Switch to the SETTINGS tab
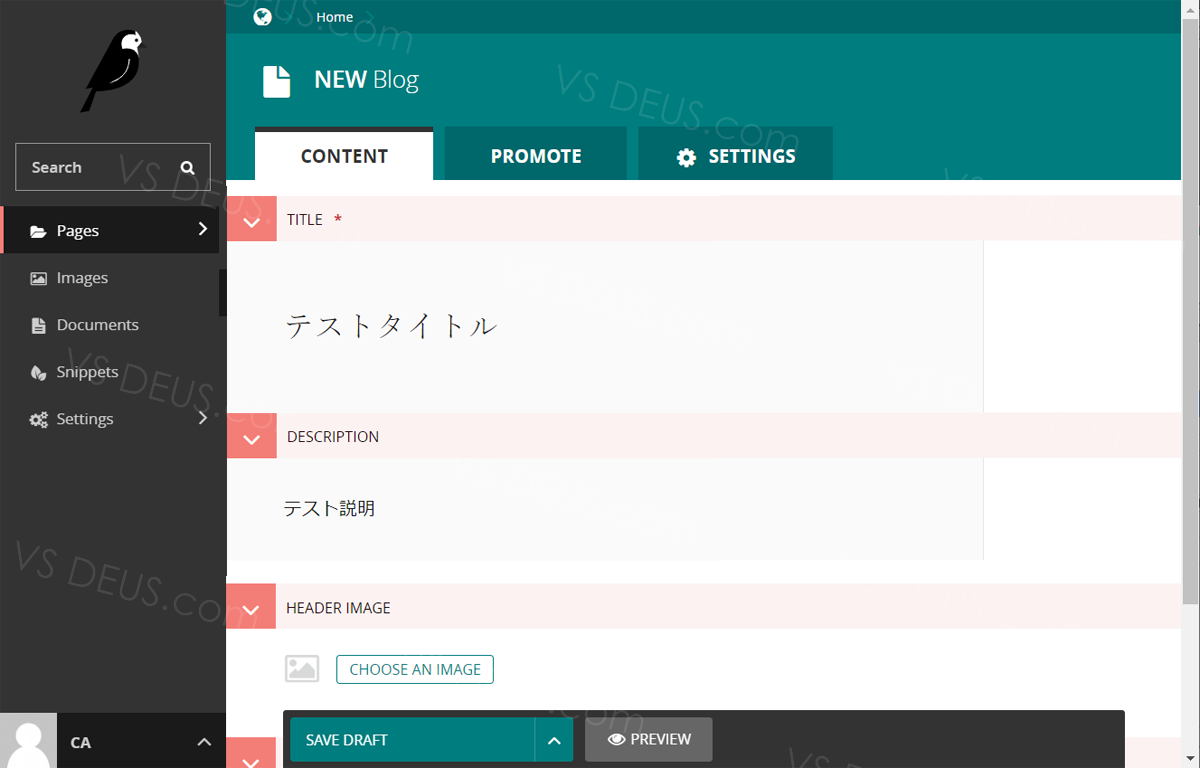1200x768 pixels. pos(735,155)
